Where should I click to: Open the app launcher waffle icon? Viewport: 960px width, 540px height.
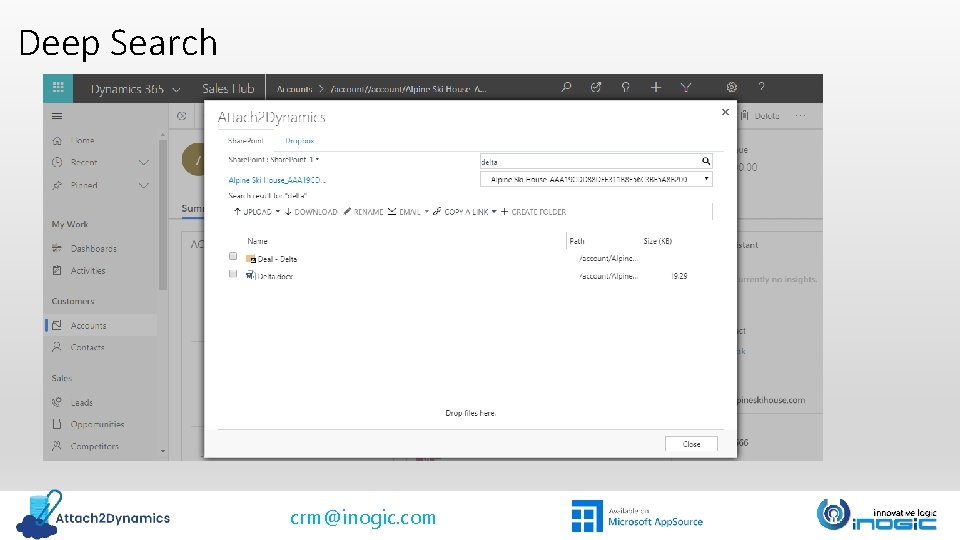[58, 88]
